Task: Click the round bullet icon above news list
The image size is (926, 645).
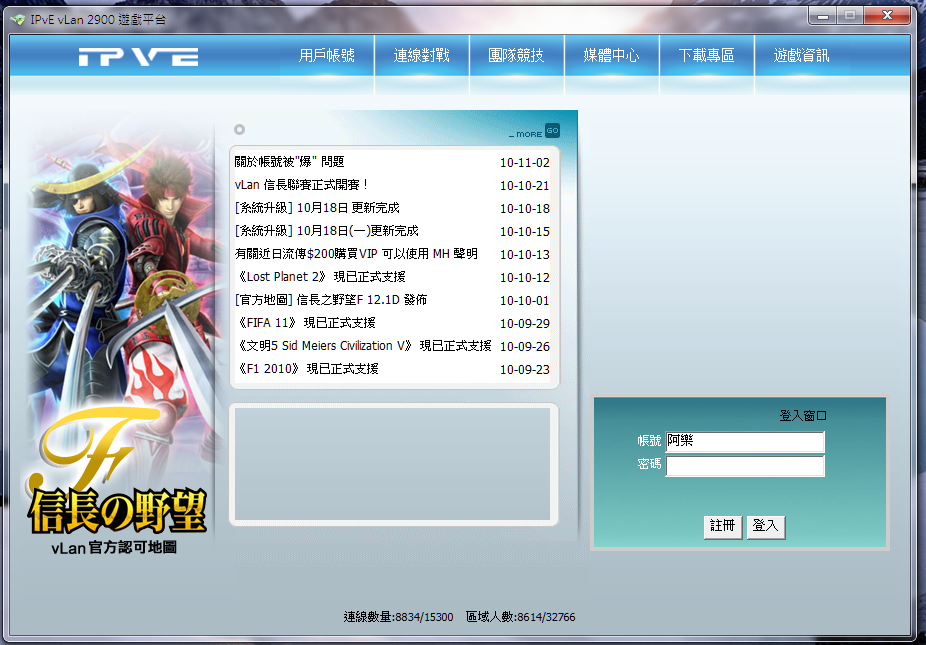Action: 239,129
